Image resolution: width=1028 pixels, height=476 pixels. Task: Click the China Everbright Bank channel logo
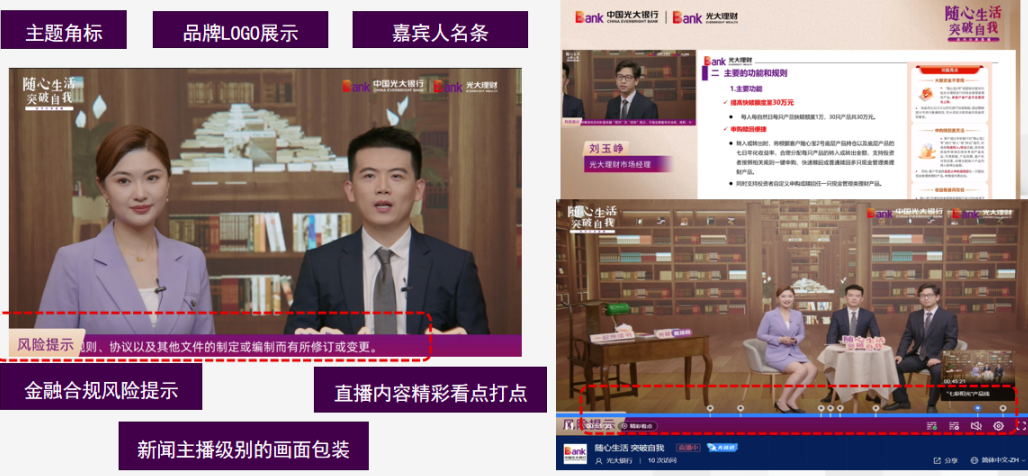coord(576,453)
